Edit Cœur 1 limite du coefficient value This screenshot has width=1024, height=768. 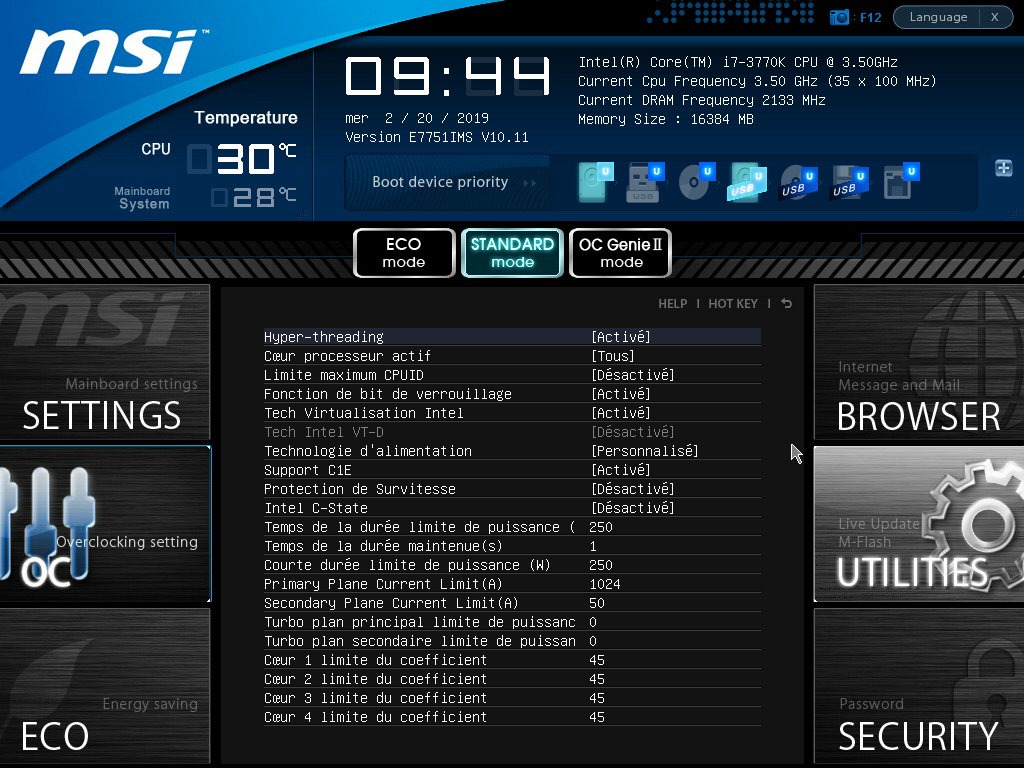coord(597,660)
